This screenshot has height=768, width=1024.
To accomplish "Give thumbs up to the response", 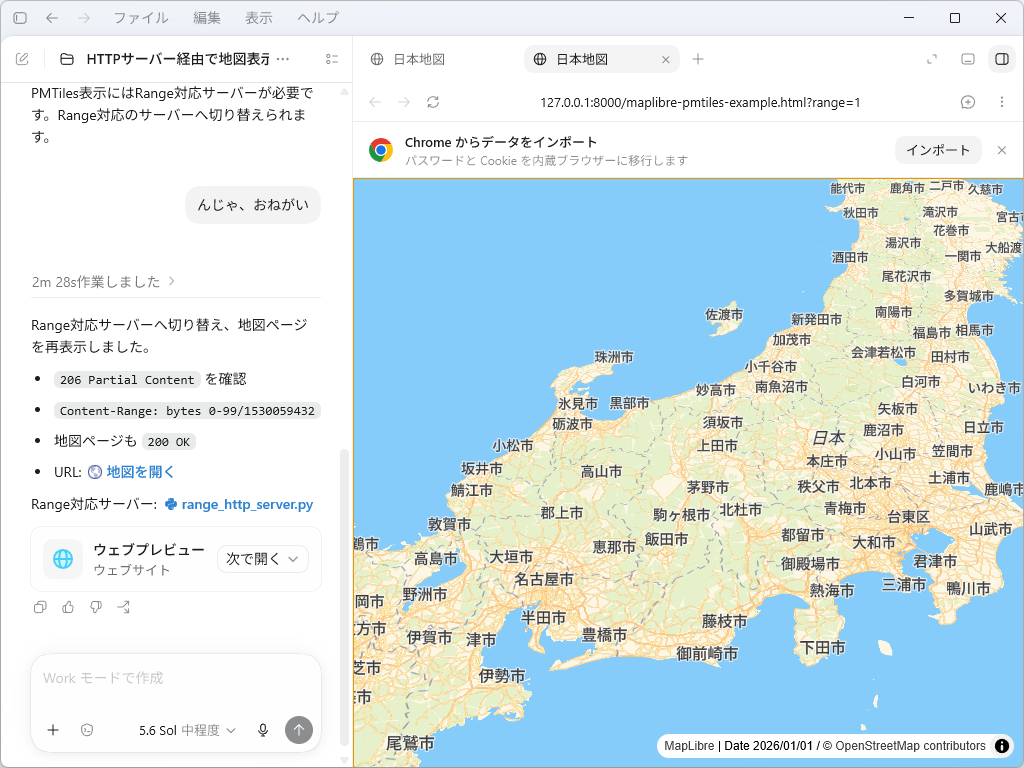I will pyautogui.click(x=68, y=607).
